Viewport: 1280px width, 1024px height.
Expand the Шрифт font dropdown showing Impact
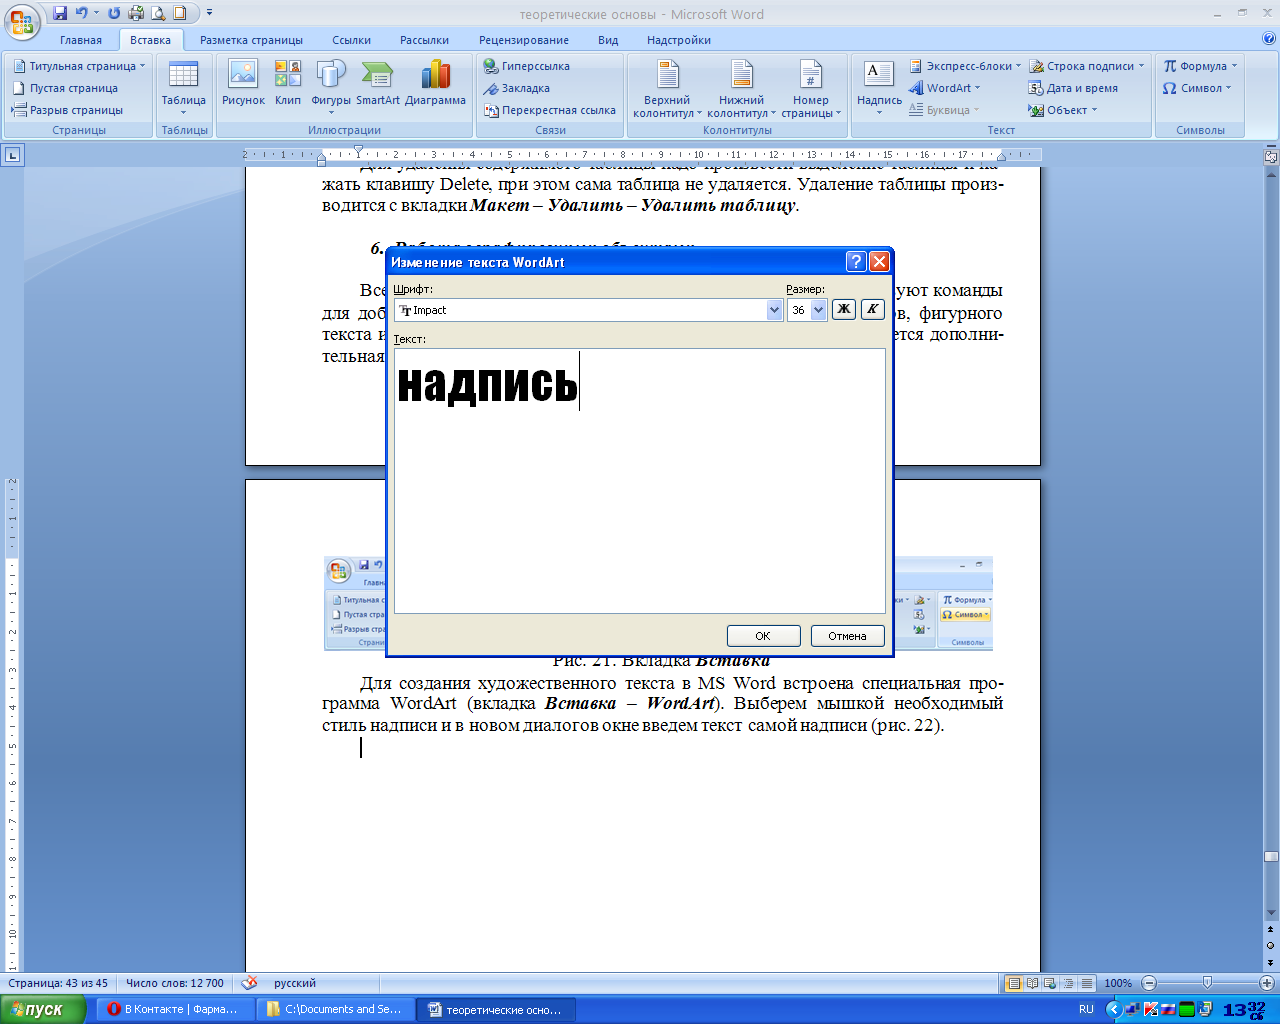coord(774,310)
